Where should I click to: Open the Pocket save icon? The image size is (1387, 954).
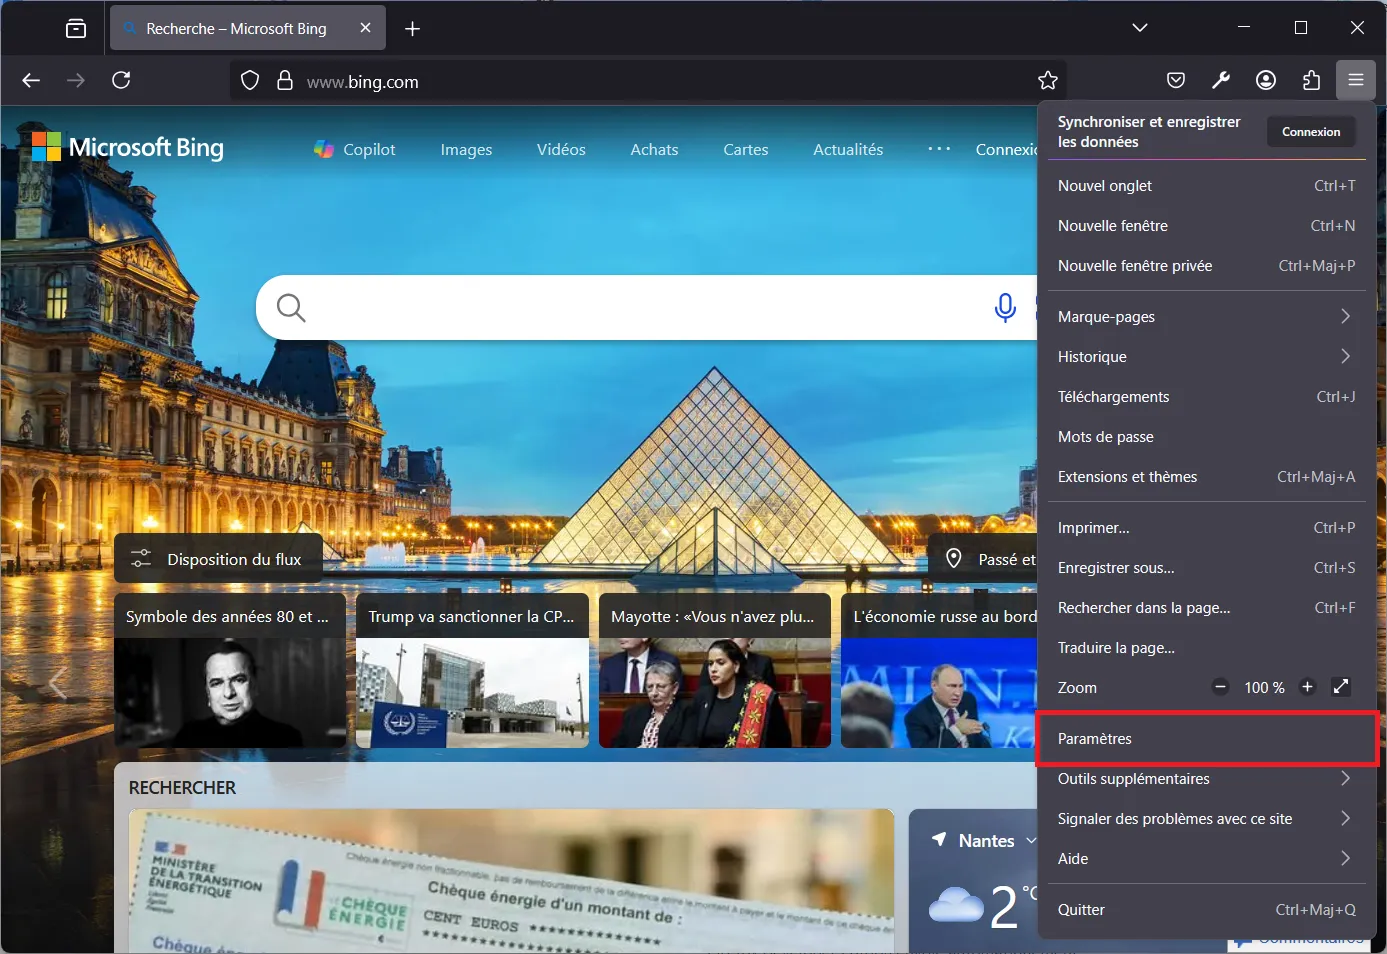tap(1176, 80)
